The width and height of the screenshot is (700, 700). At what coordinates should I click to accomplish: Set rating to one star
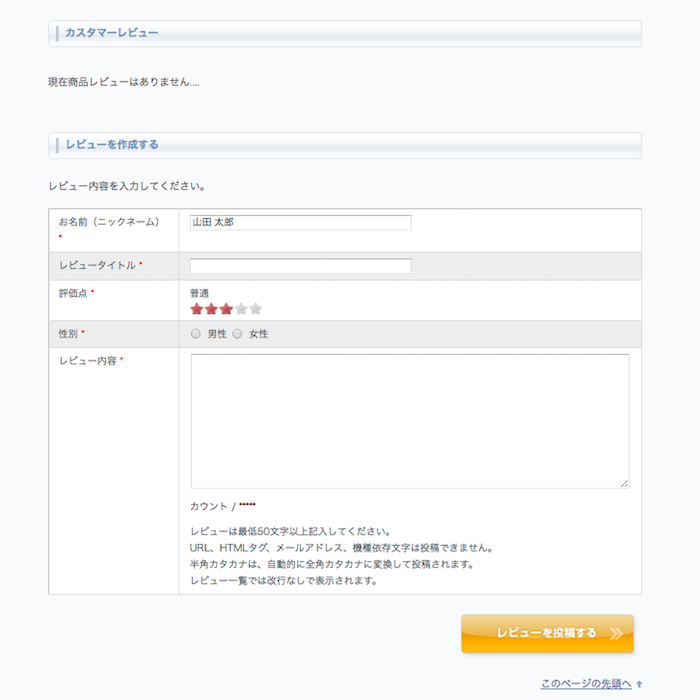coord(197,309)
